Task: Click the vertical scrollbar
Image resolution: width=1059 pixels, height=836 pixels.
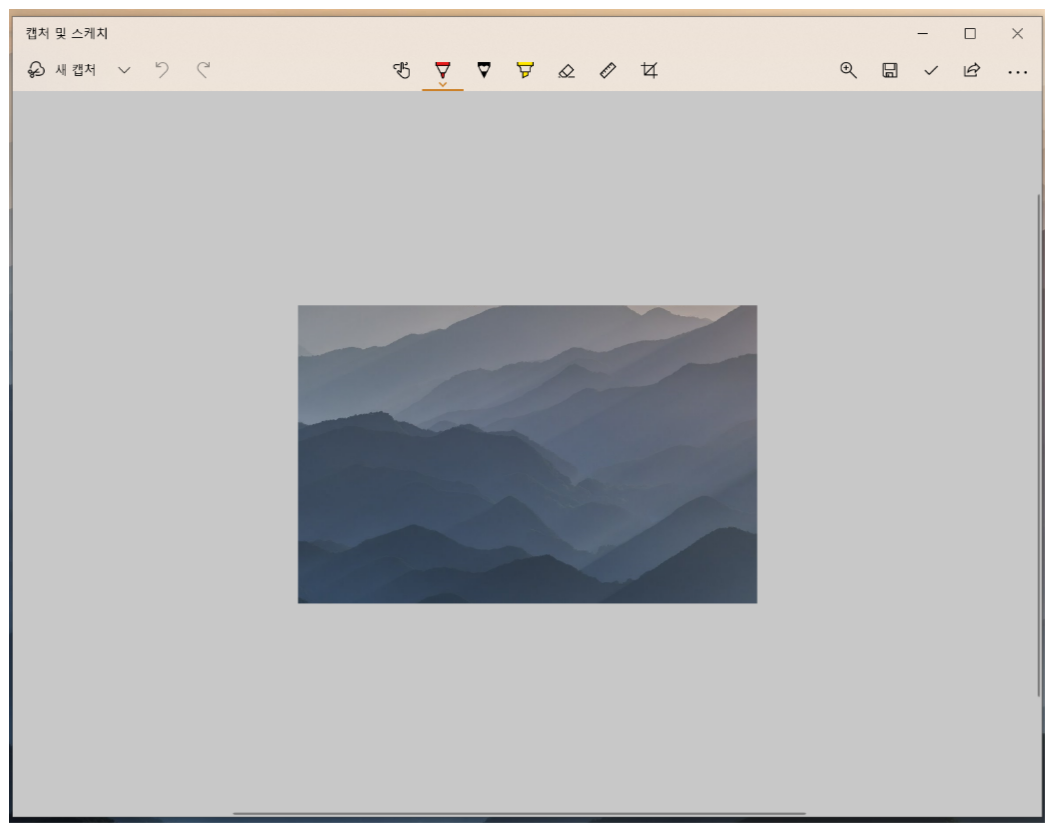Action: [x=1039, y=446]
